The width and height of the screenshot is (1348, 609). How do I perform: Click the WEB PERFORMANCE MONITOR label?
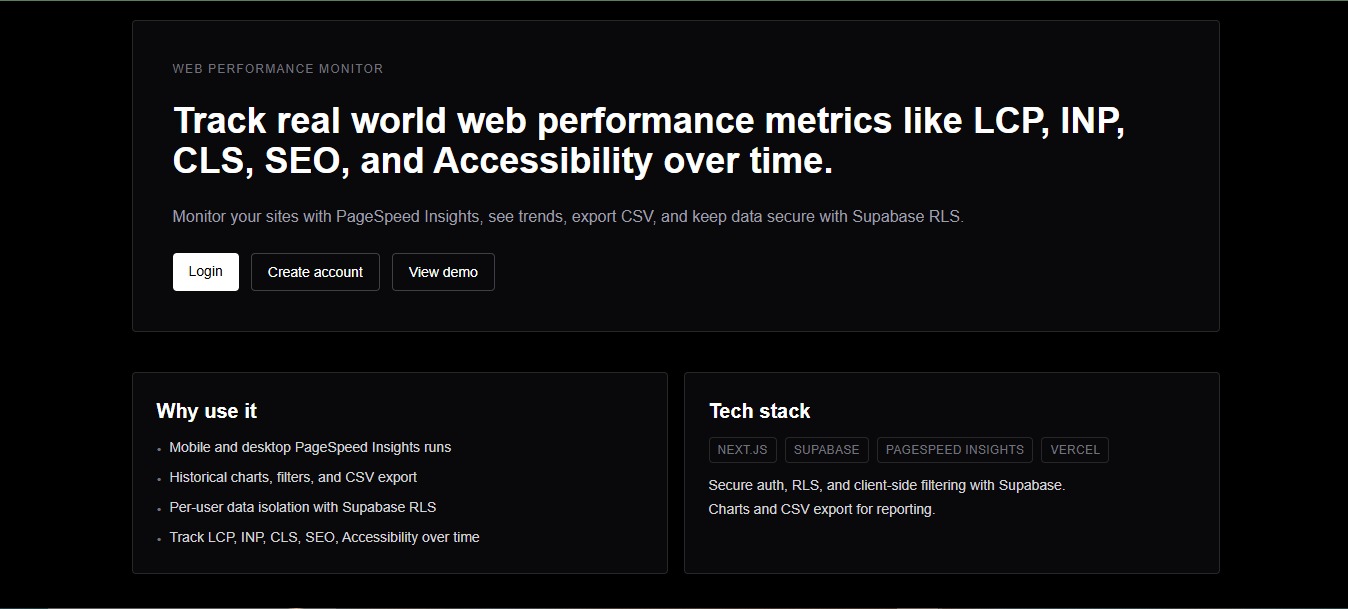coord(278,68)
